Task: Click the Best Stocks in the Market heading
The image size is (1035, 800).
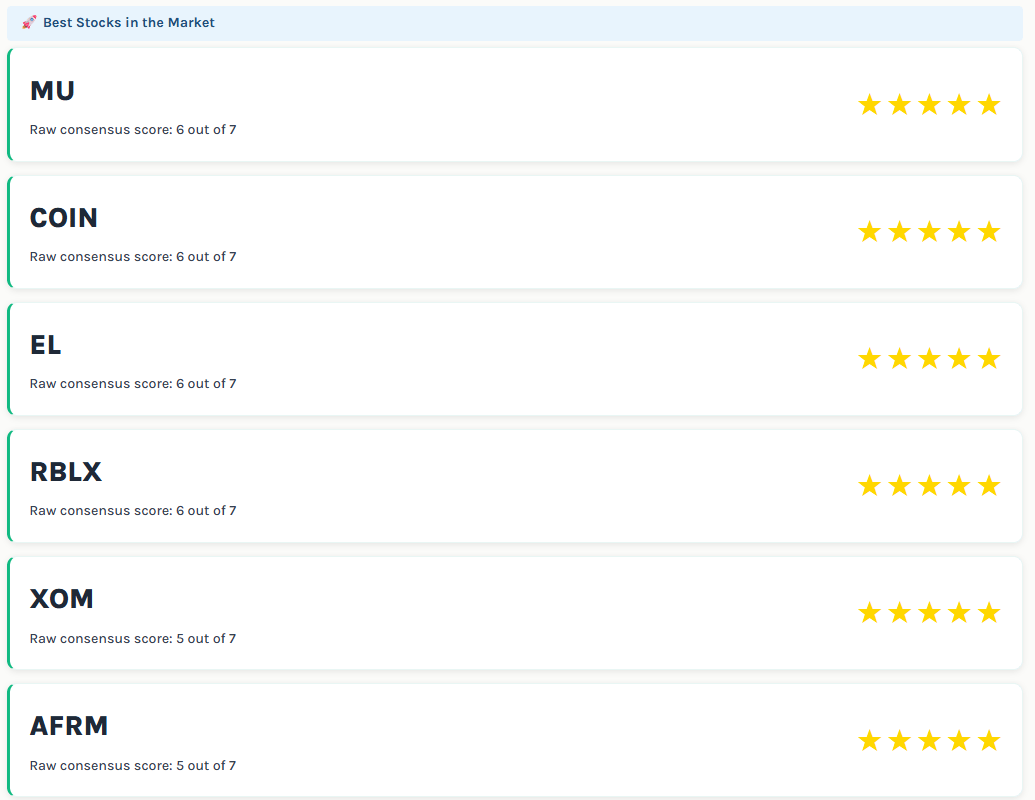Action: click(x=129, y=22)
